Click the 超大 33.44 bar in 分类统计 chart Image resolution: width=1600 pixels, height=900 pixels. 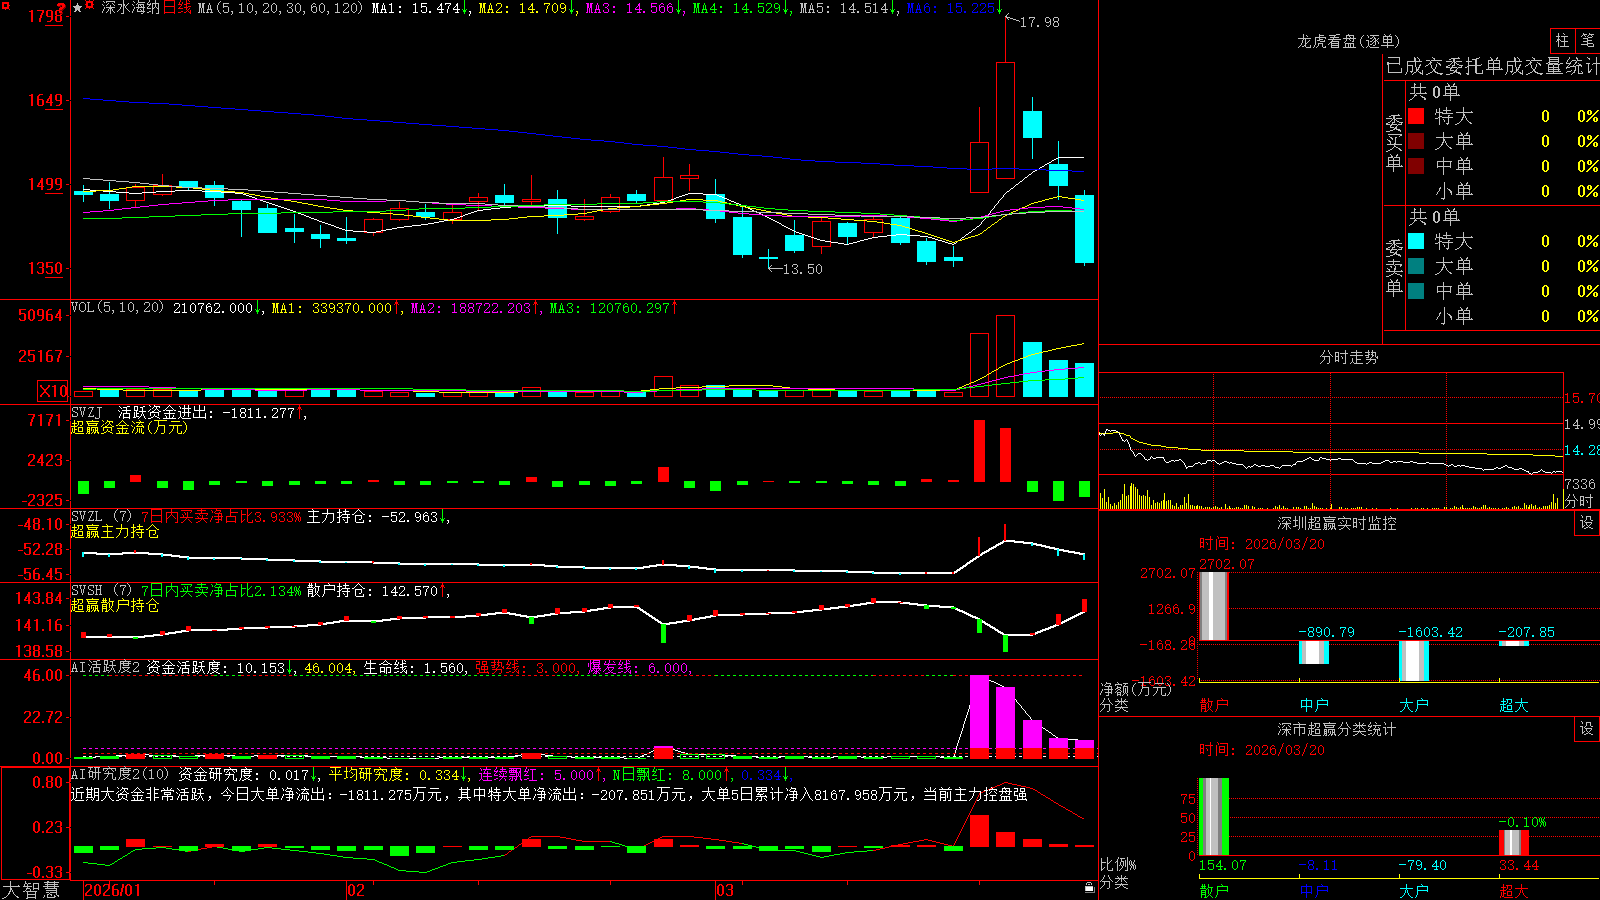1514,842
